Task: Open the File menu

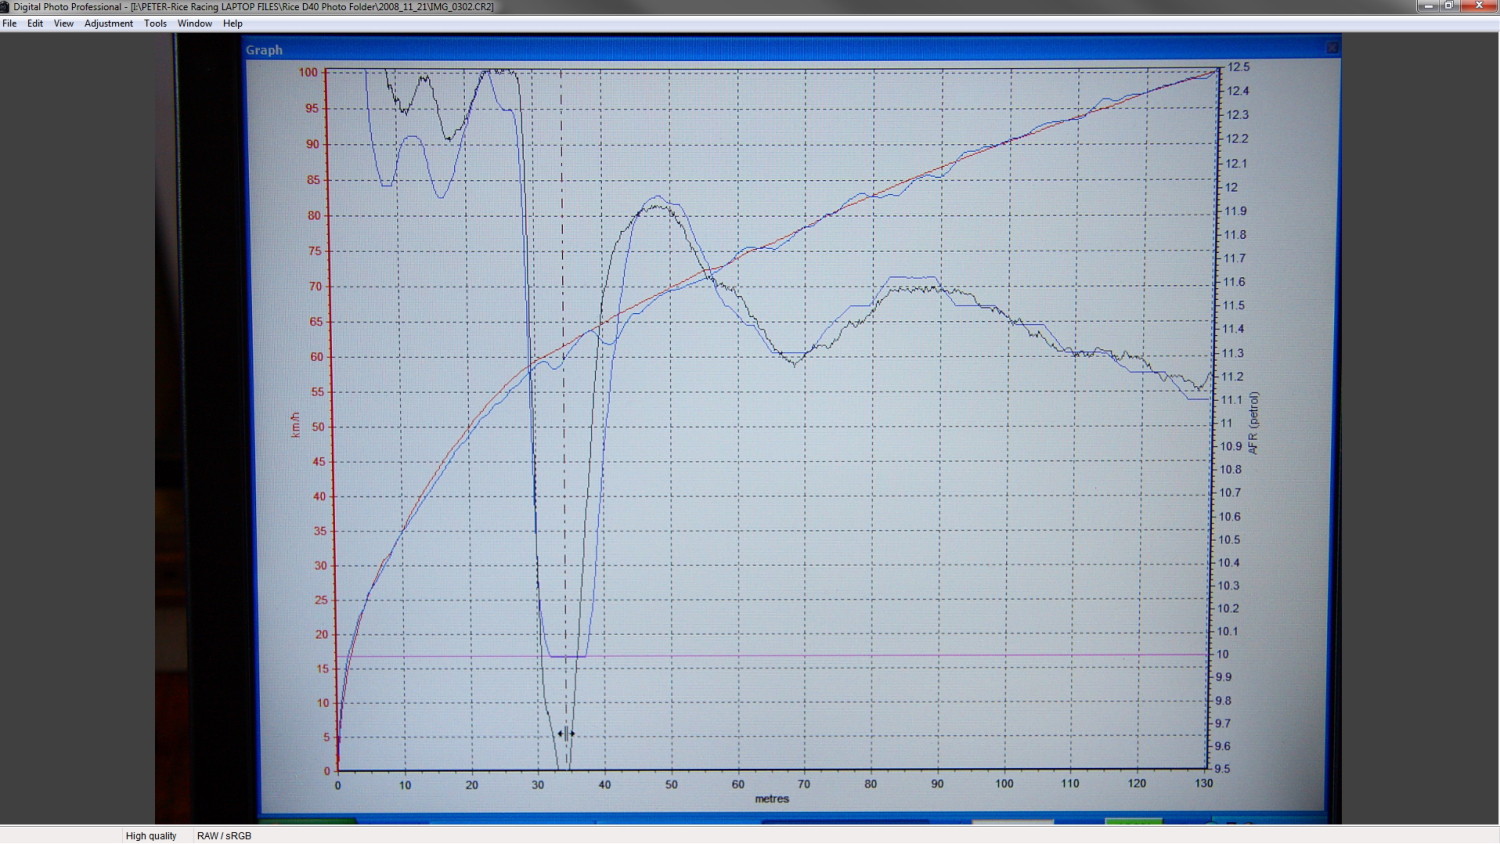Action: 9,23
